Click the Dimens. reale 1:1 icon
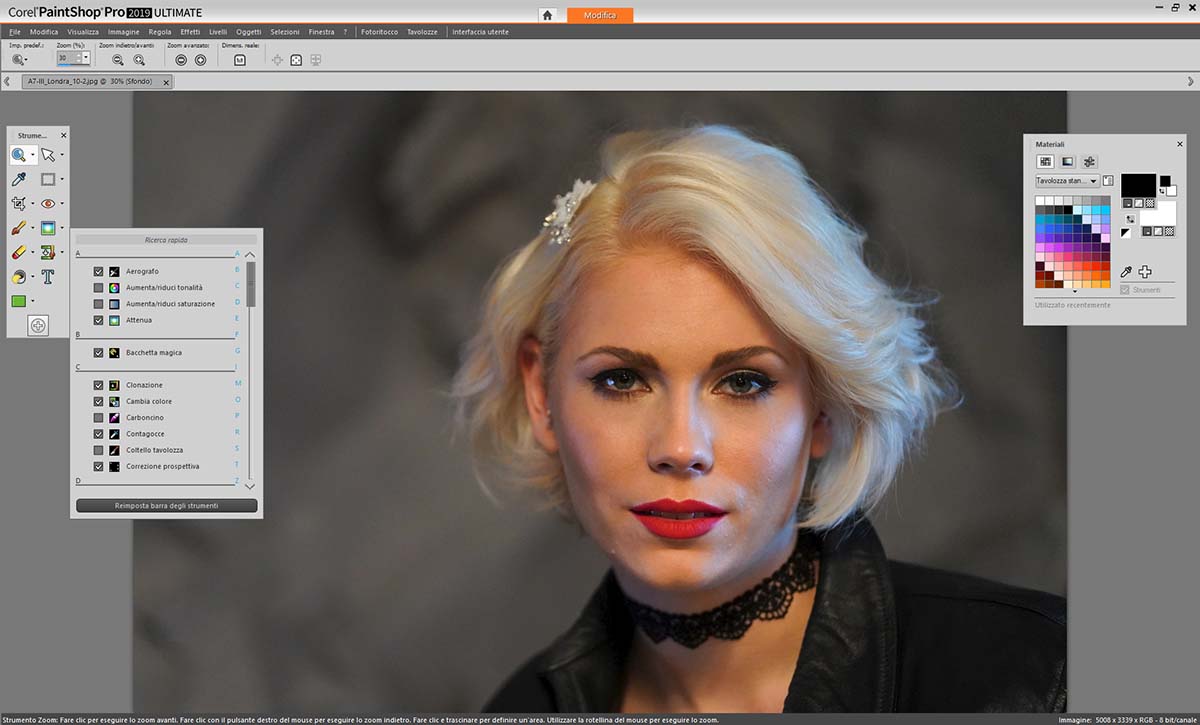 point(240,60)
